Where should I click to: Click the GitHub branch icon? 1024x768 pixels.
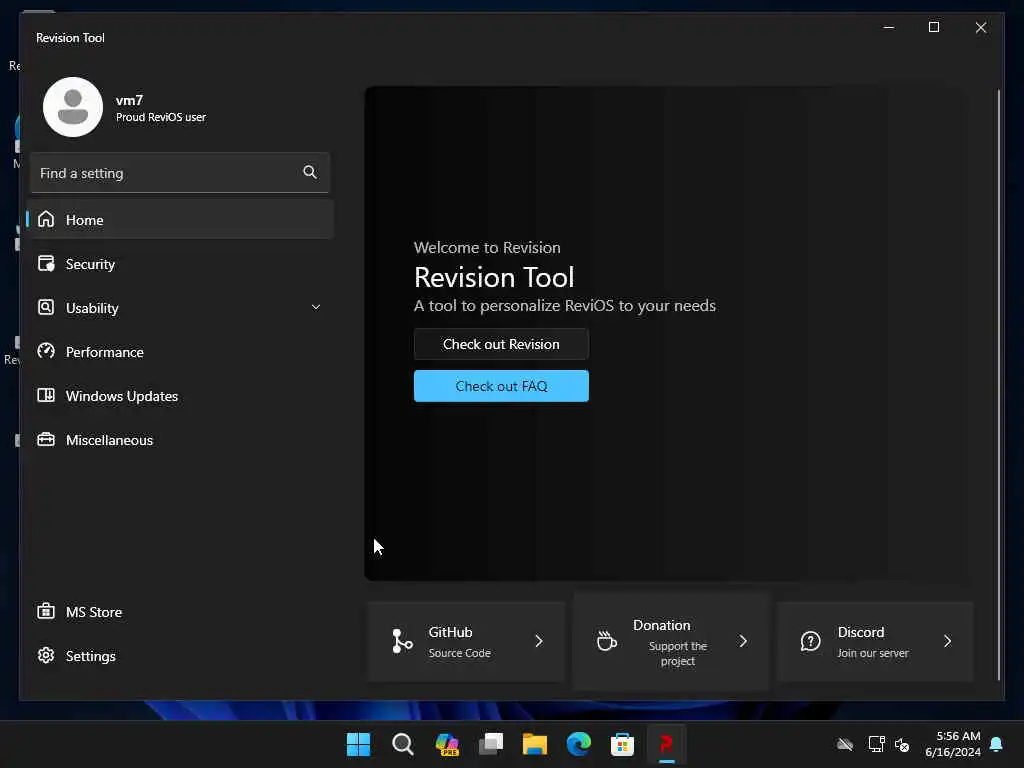[x=402, y=641]
